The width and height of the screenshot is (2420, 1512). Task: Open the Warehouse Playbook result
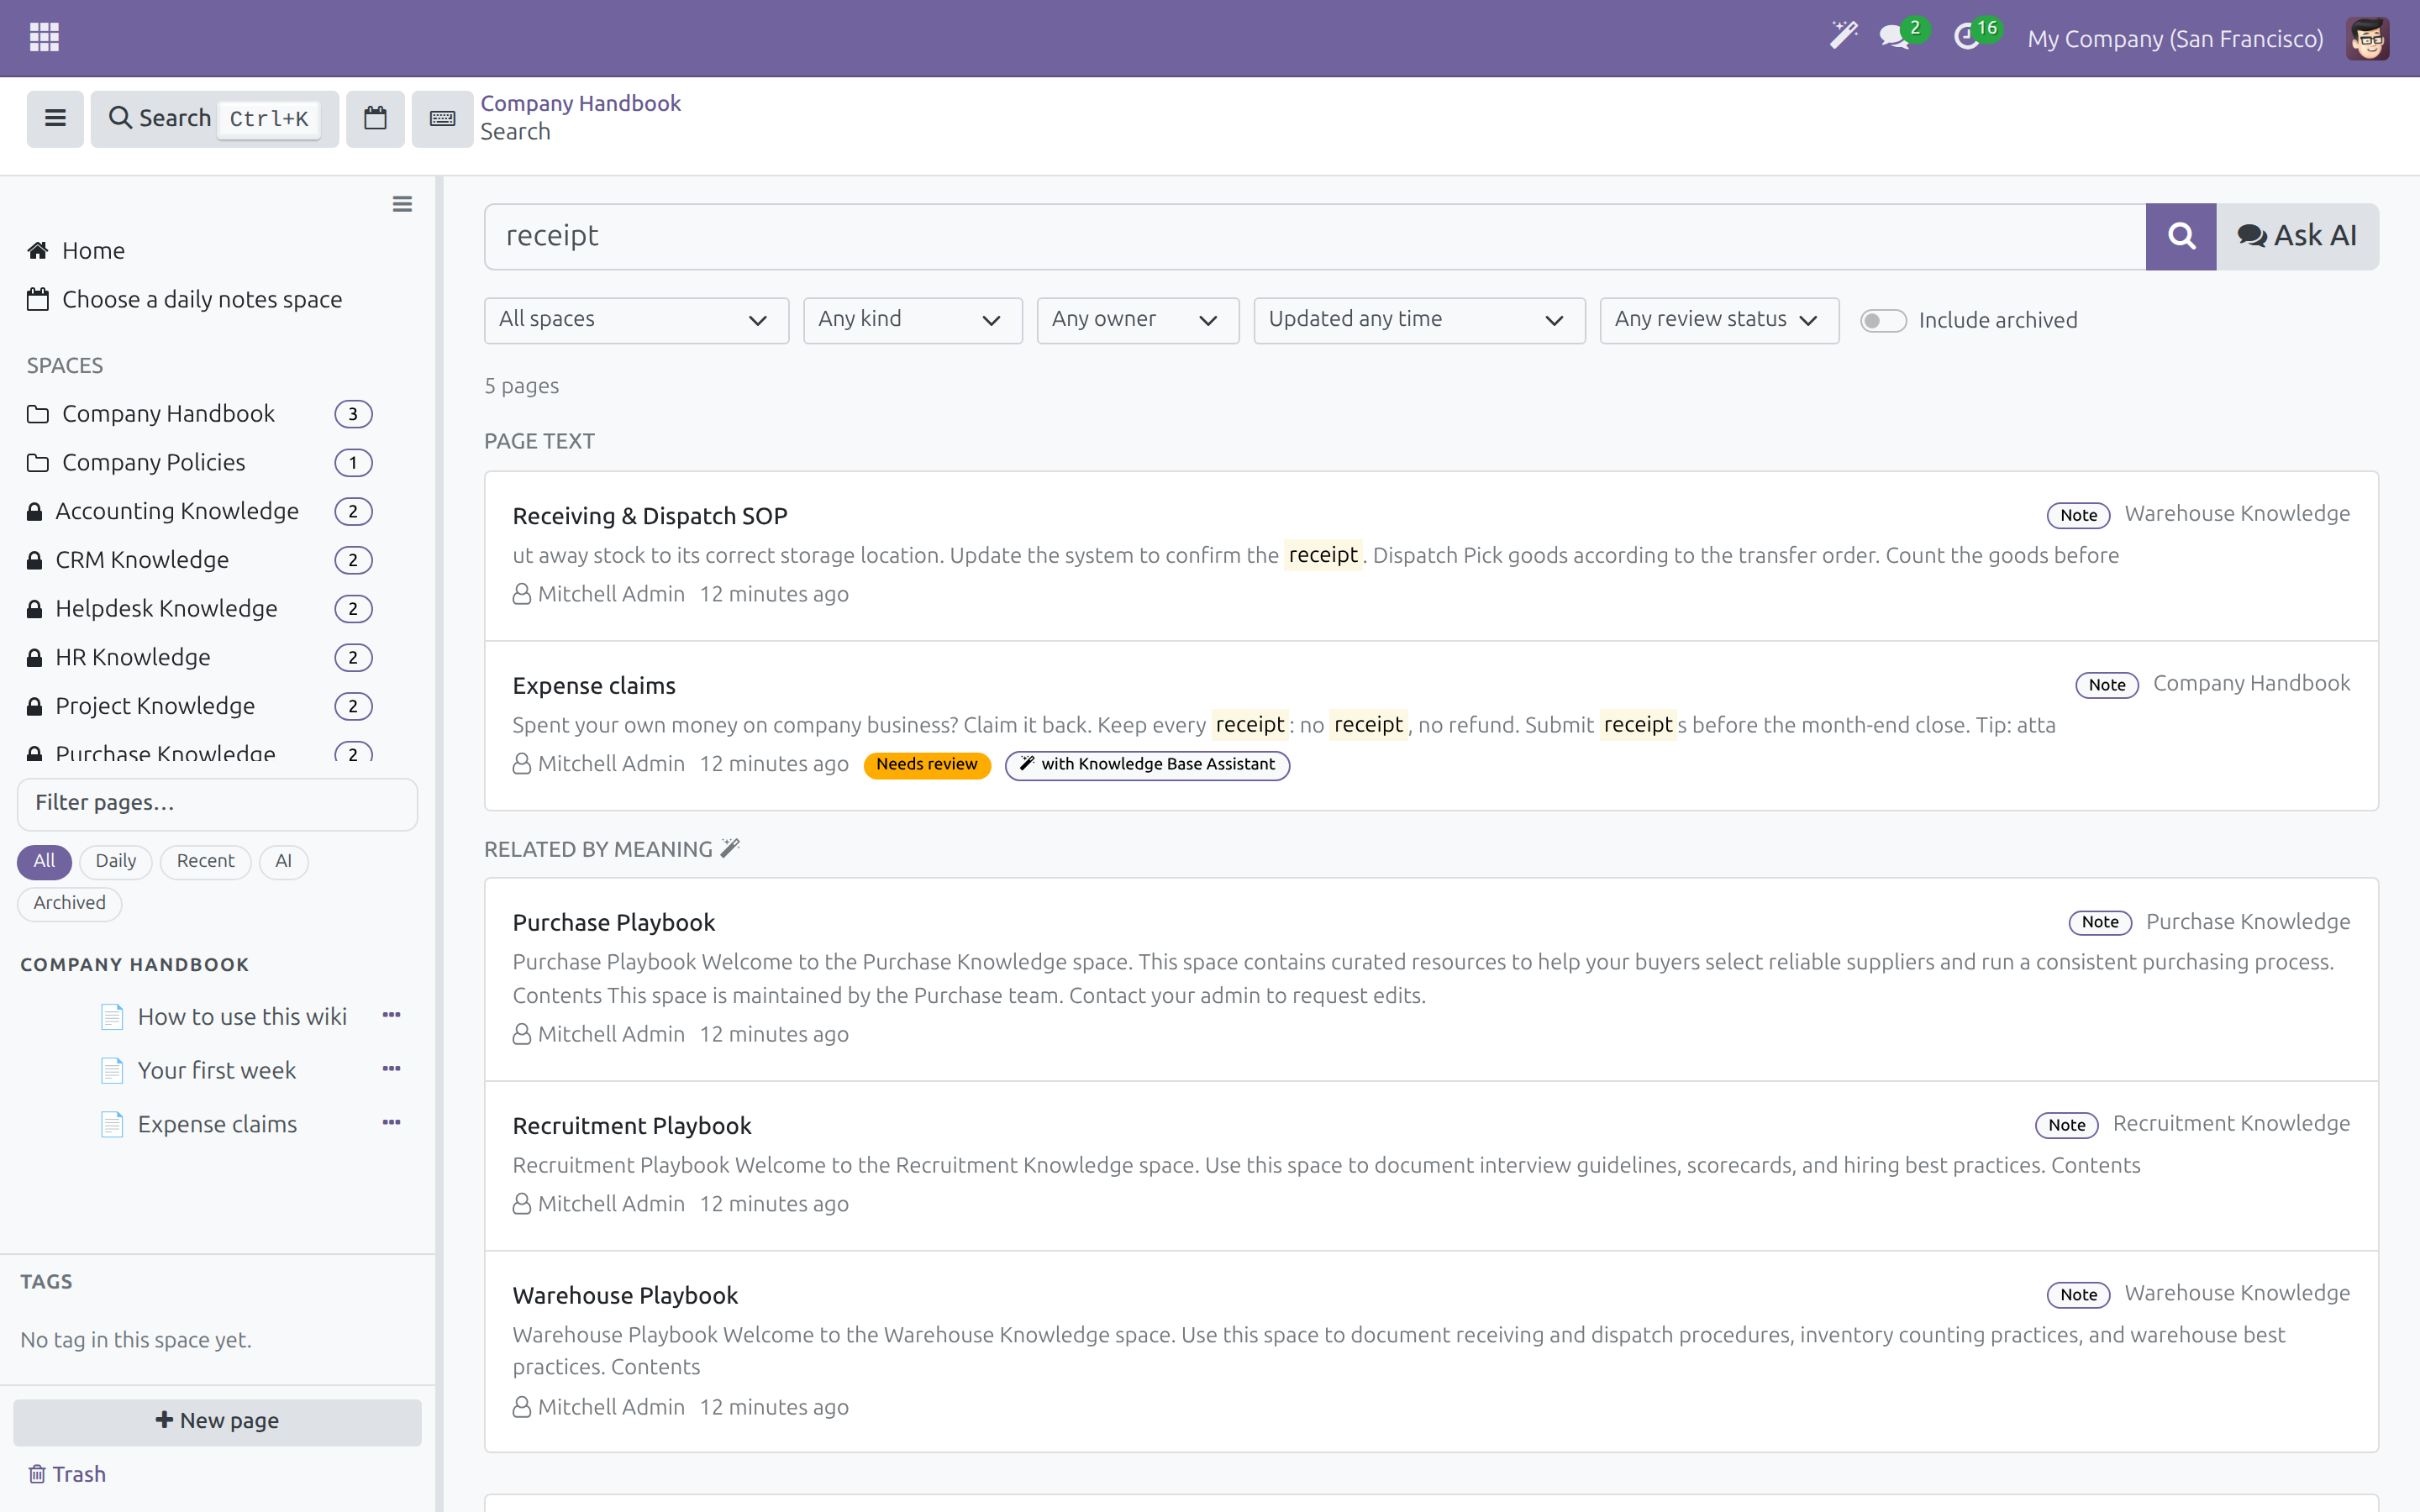(625, 1295)
